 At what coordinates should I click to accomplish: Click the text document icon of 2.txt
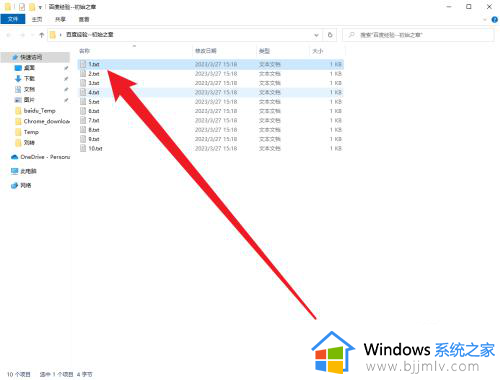pos(83,74)
